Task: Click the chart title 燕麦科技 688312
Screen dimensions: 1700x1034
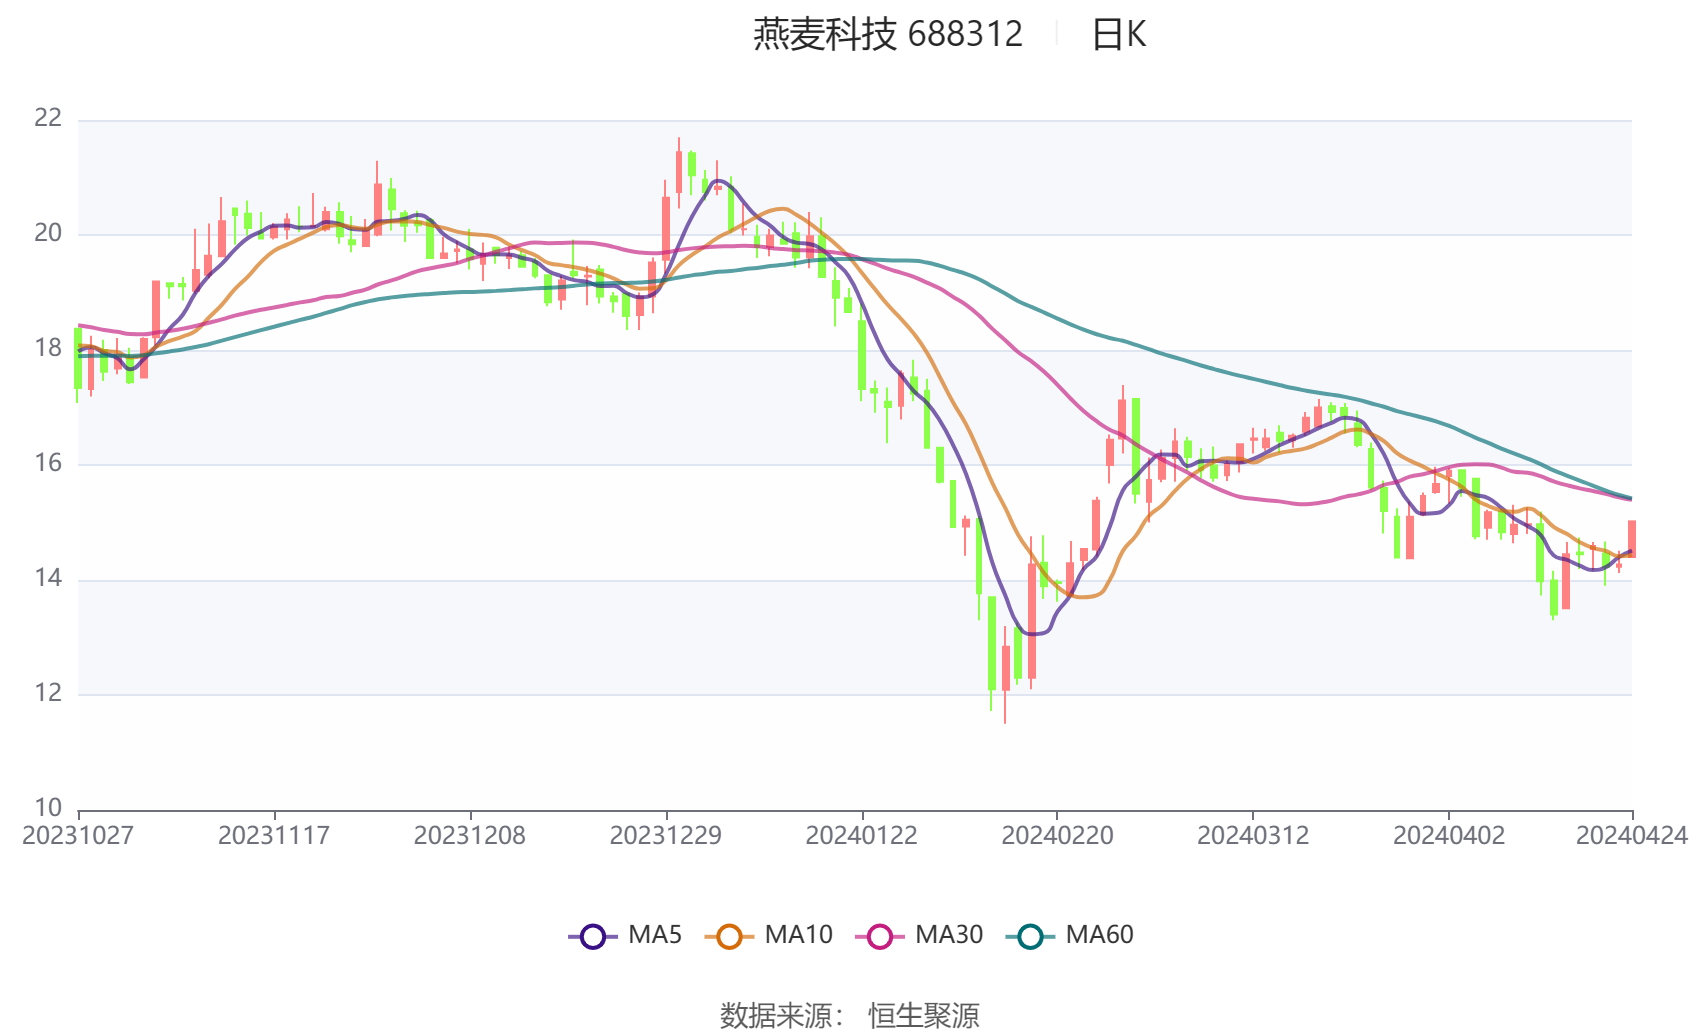Action: pyautogui.click(x=888, y=35)
